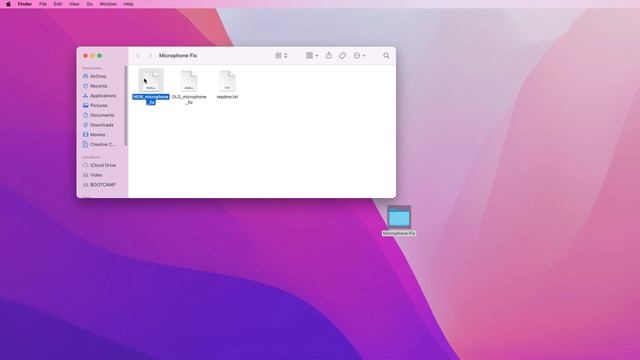Screen dimensions: 640x360
Task: Open the Apple menu
Action: point(8,4)
